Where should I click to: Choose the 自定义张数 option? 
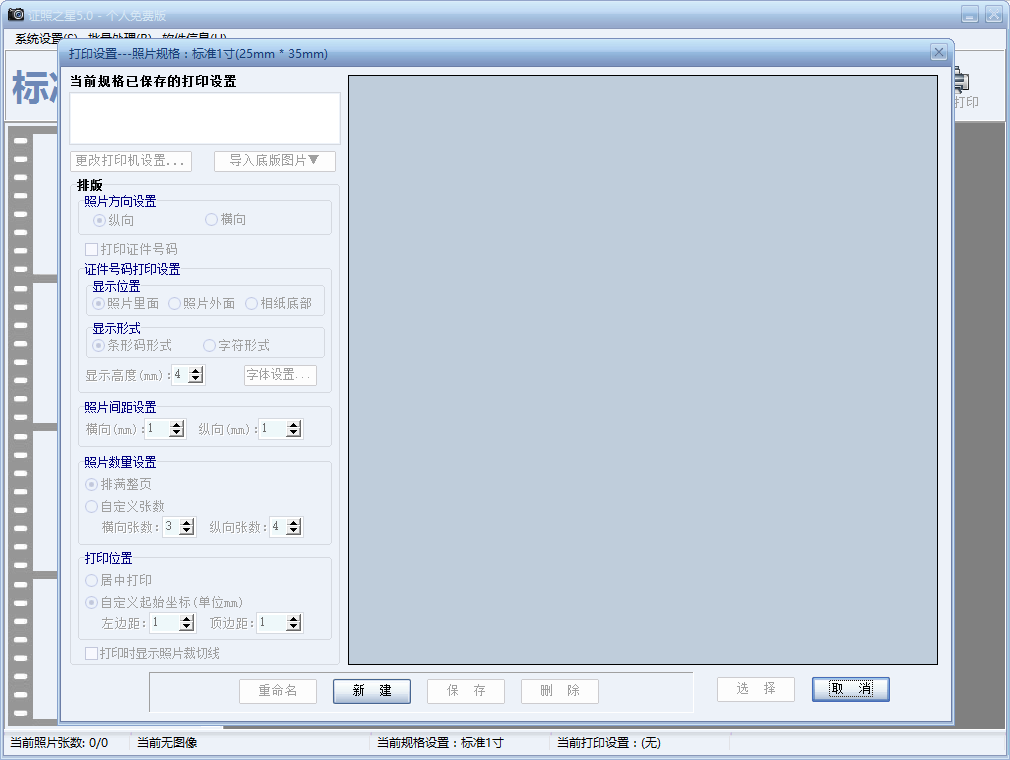coord(92,505)
